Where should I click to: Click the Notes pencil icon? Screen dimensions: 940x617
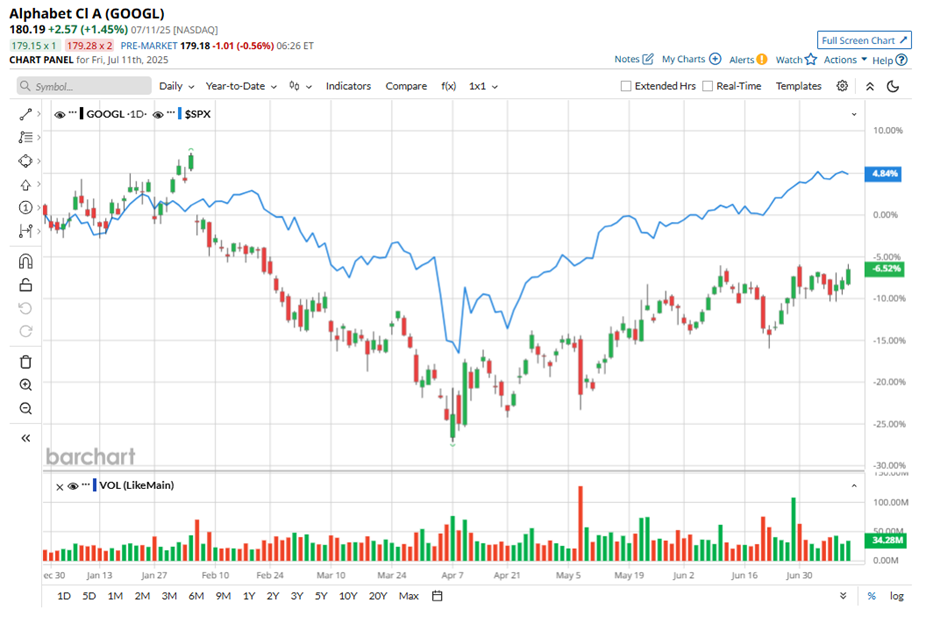tap(648, 59)
